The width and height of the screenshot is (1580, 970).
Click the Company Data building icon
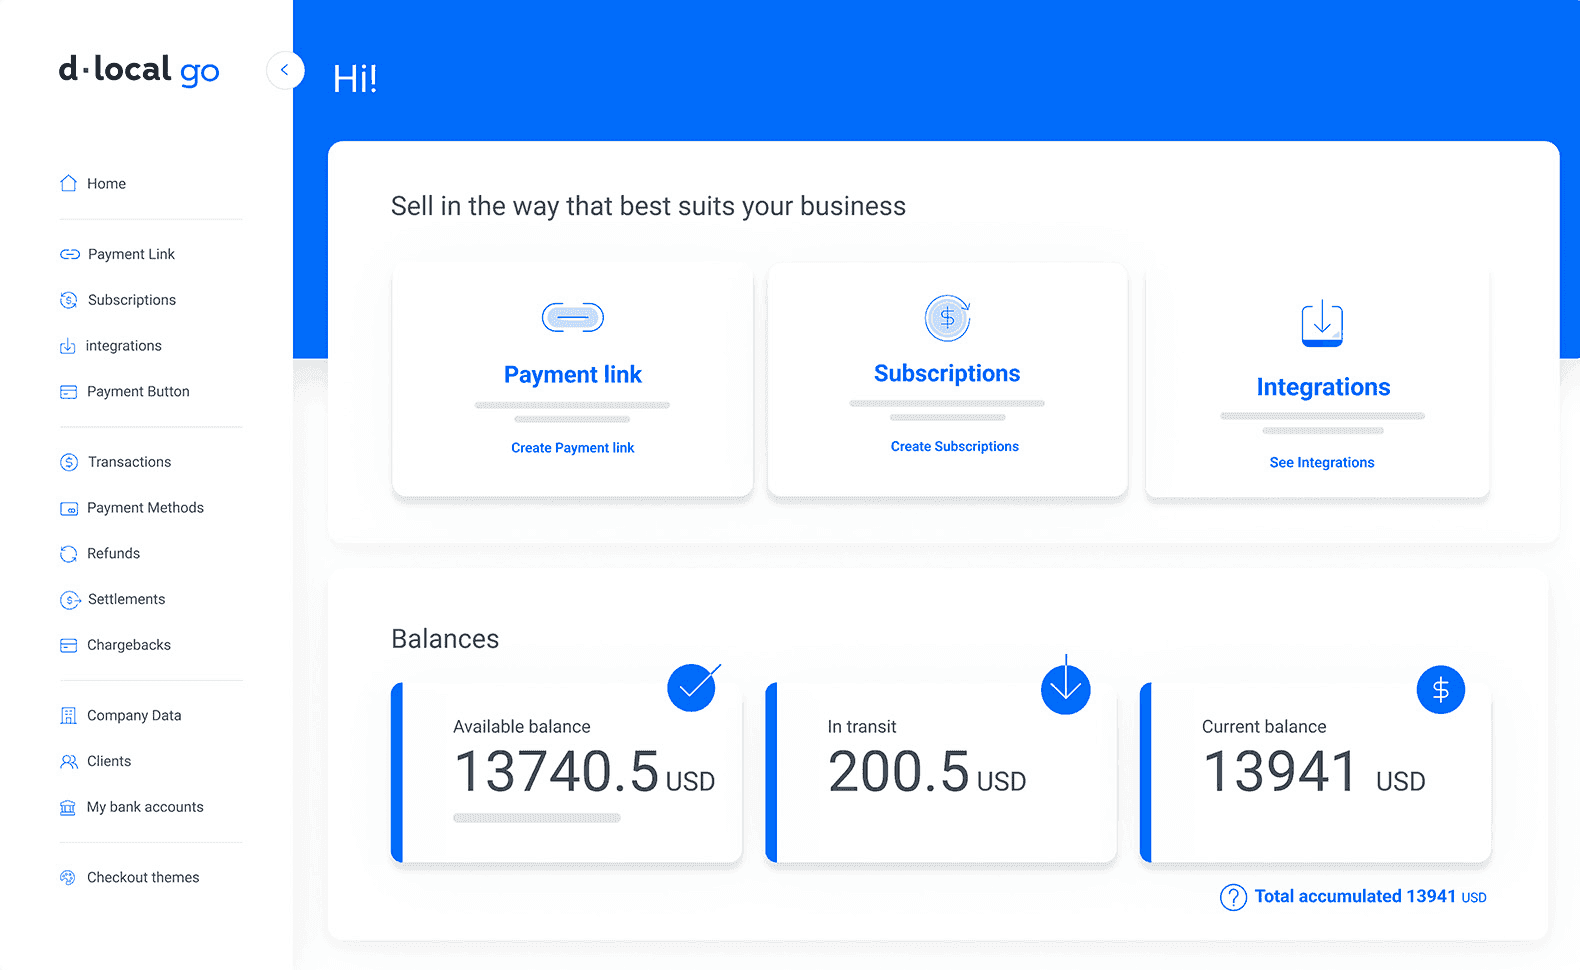(x=68, y=716)
